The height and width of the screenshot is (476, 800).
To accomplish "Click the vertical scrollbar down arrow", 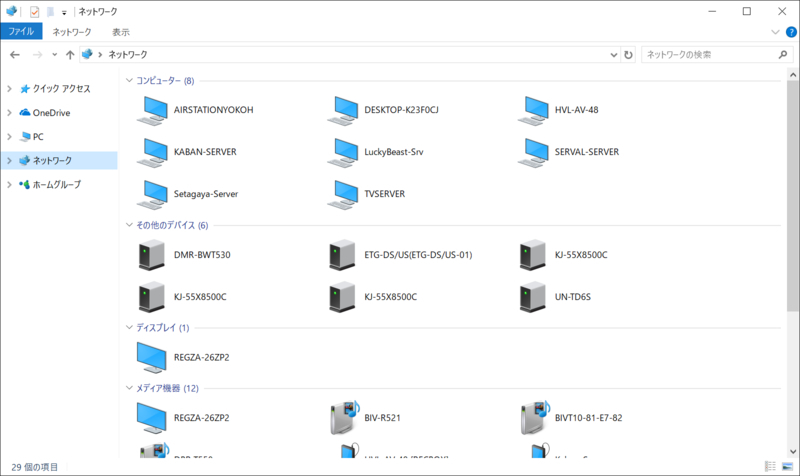I will click(x=792, y=451).
